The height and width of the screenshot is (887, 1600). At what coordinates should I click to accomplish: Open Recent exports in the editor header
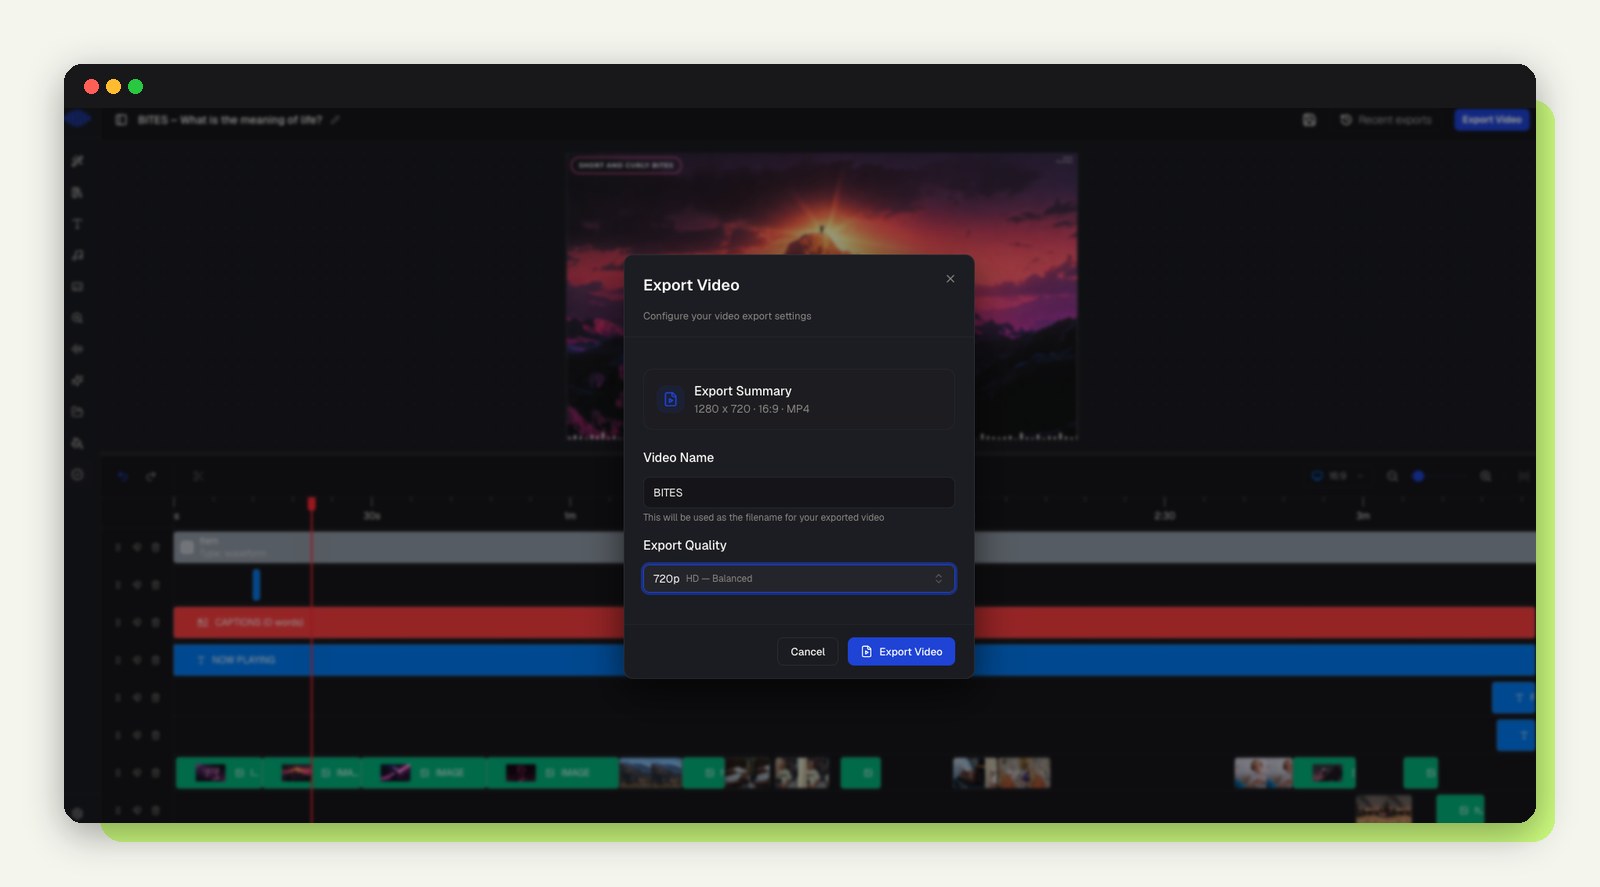(1385, 120)
